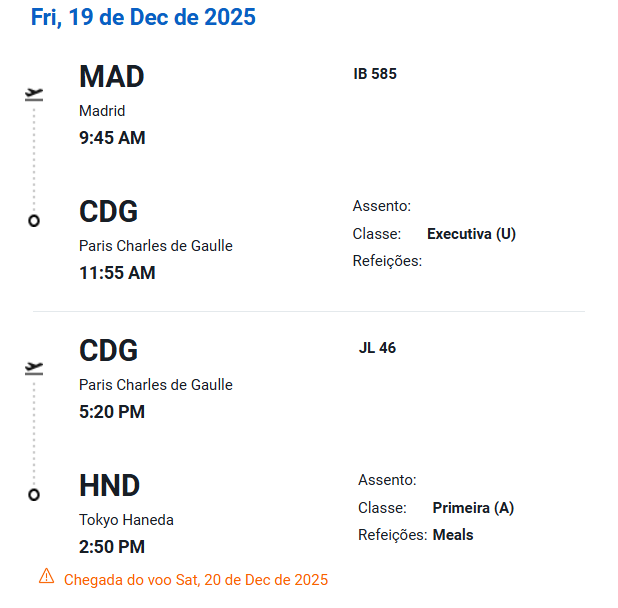
Task: Select the Executiva (U) class value
Action: coord(471,234)
